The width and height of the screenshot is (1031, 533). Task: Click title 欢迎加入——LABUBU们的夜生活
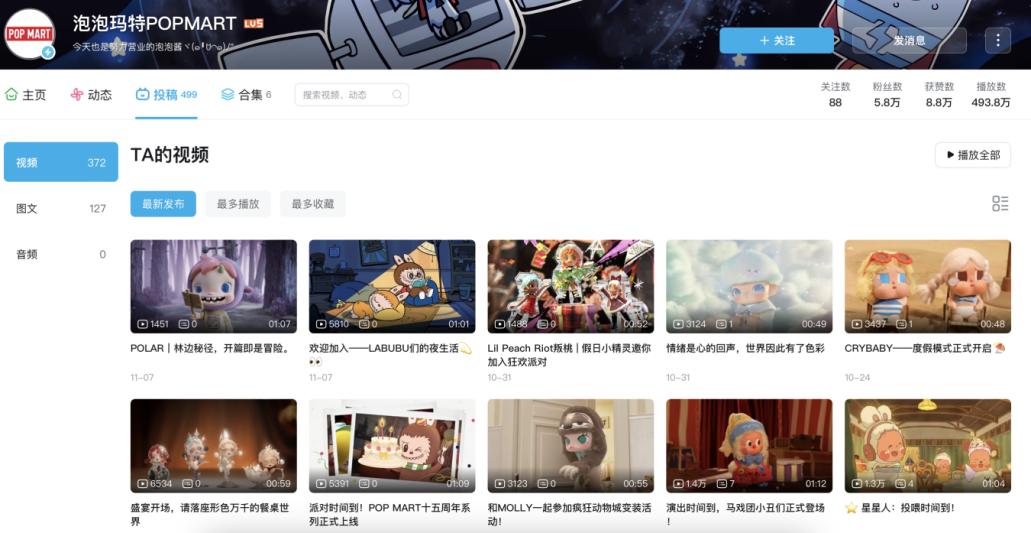pos(391,355)
